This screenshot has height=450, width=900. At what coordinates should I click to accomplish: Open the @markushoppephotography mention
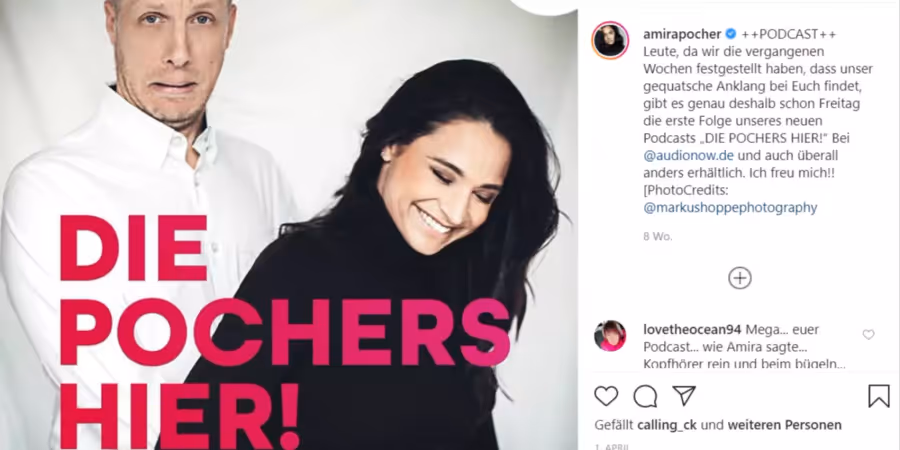730,208
